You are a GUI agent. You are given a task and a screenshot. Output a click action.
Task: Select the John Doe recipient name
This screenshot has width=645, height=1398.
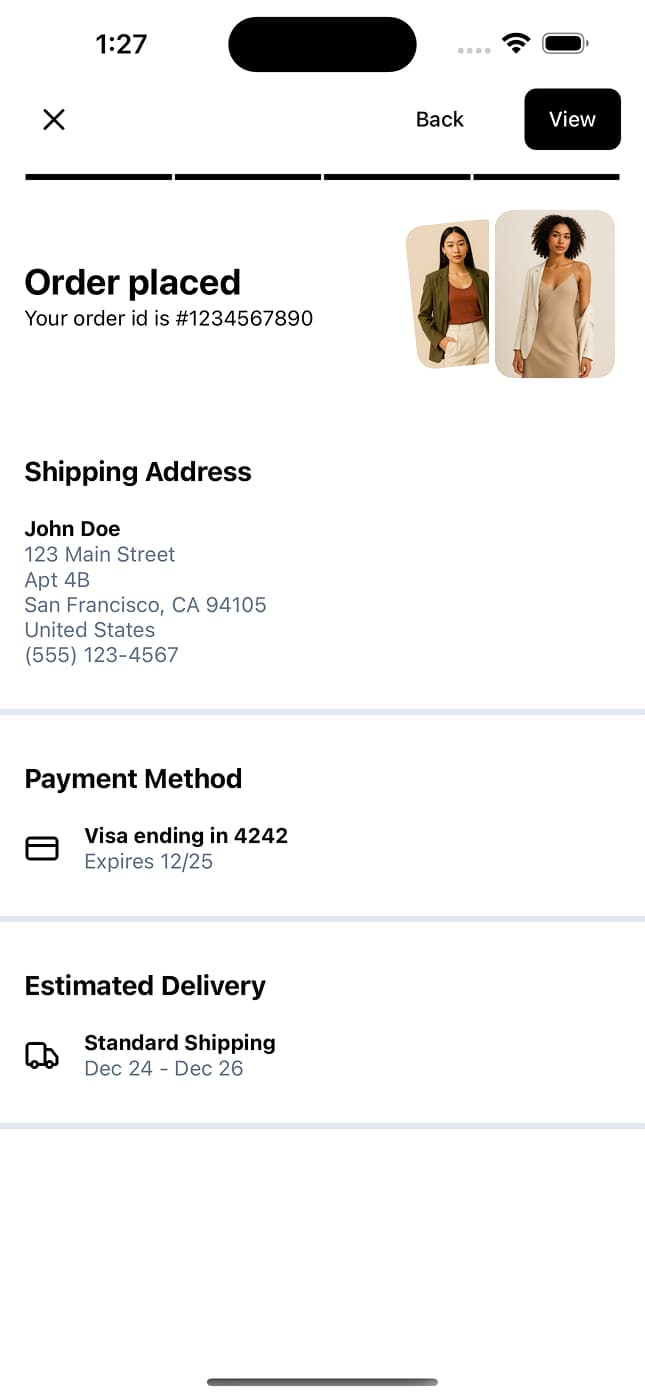pyautogui.click(x=72, y=529)
